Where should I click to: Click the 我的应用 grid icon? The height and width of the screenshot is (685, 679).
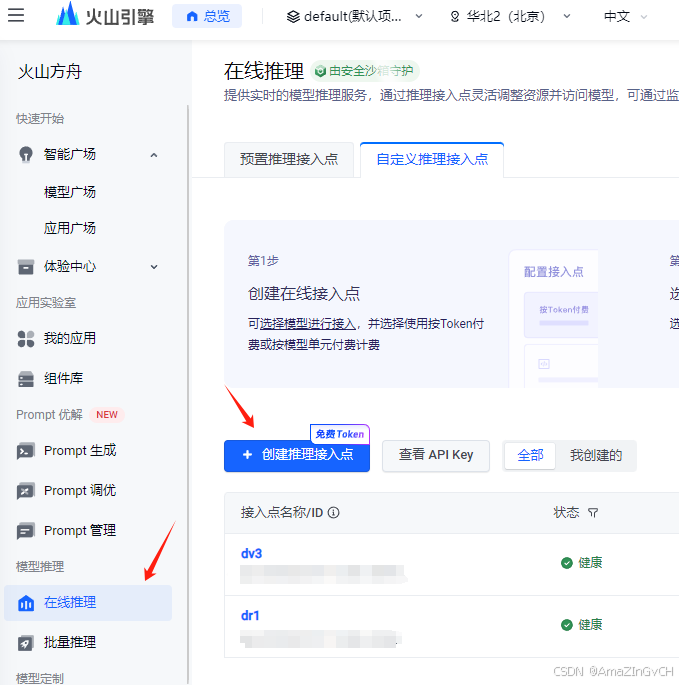[x=26, y=339]
